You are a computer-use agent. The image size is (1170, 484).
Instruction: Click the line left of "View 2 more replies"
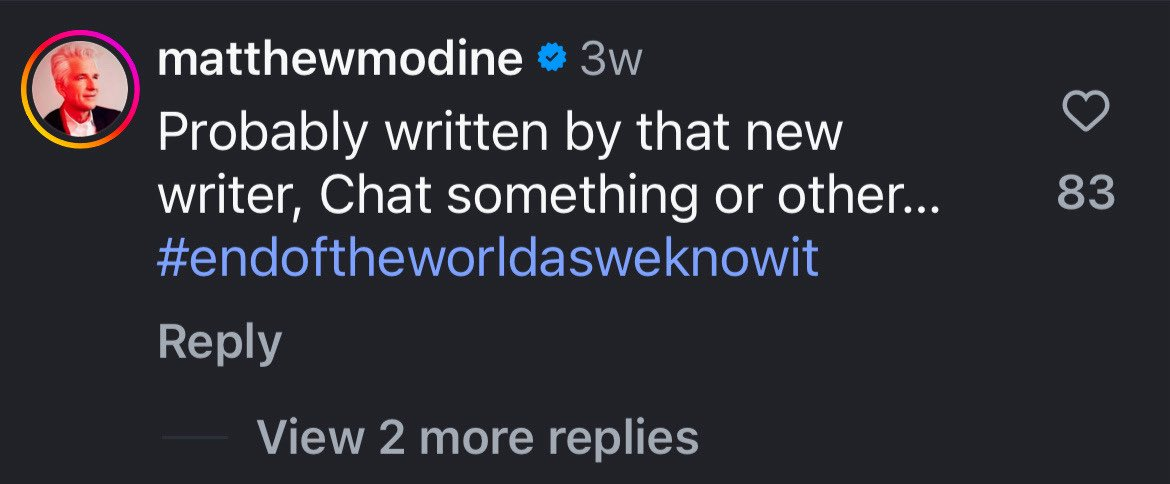194,438
